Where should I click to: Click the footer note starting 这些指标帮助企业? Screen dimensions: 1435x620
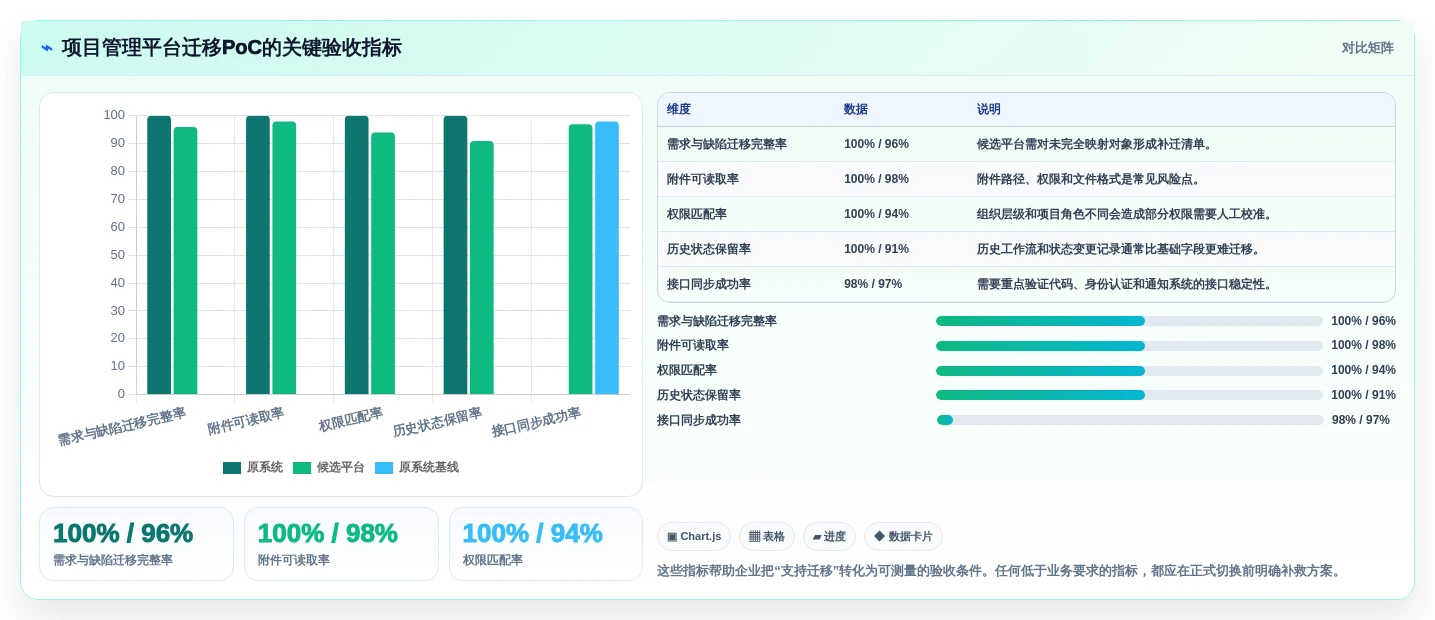click(1000, 571)
